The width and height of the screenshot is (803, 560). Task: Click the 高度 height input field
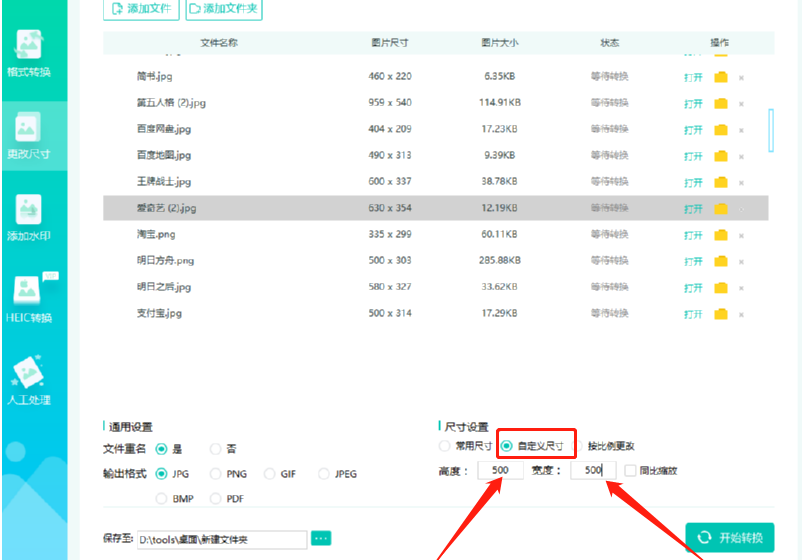[500, 470]
